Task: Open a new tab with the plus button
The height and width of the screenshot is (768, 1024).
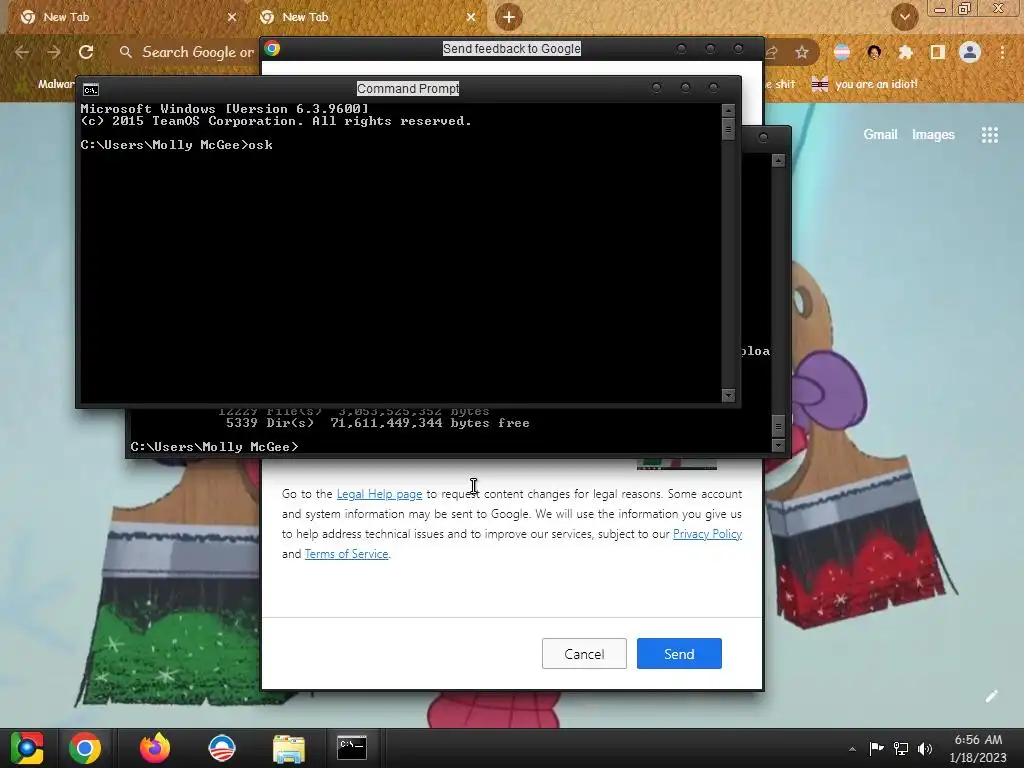Action: (x=509, y=17)
